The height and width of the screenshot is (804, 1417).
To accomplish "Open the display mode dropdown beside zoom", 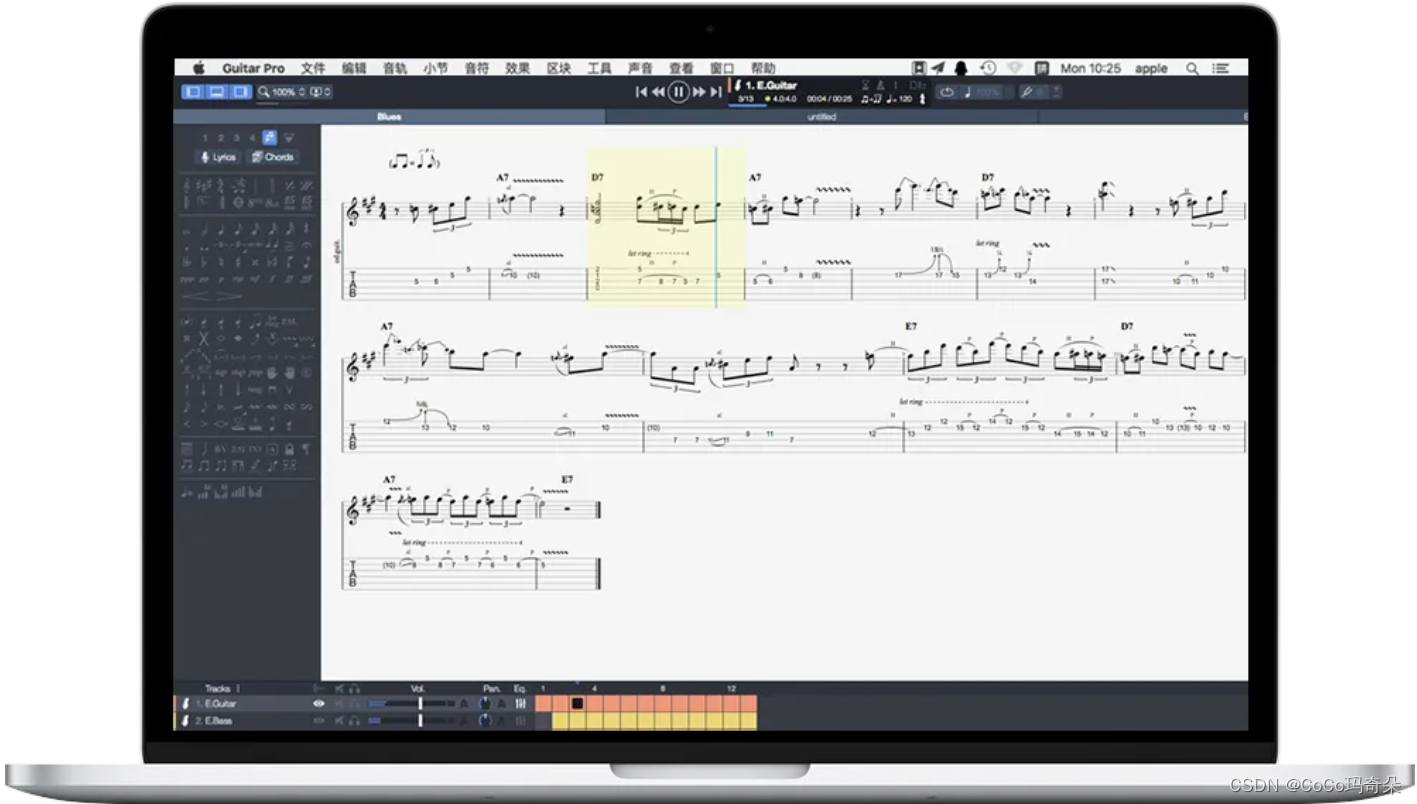I will pos(321,92).
